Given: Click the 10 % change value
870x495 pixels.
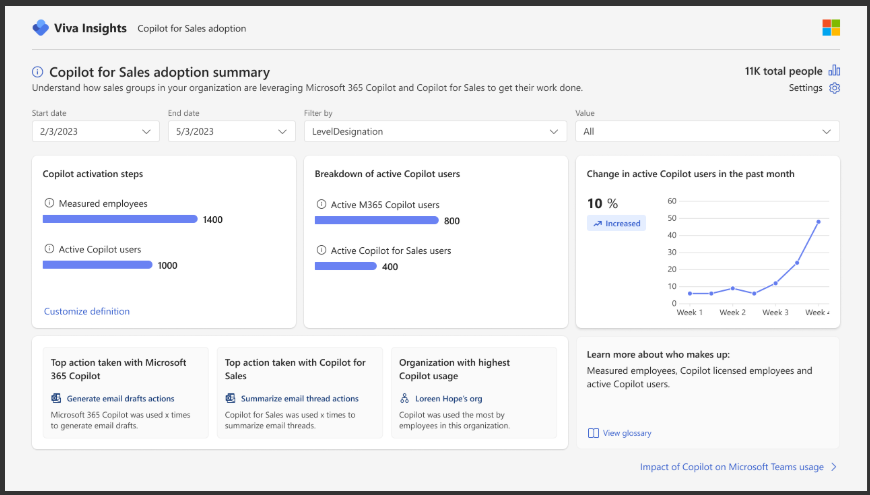Looking at the screenshot, I should click(x=603, y=203).
